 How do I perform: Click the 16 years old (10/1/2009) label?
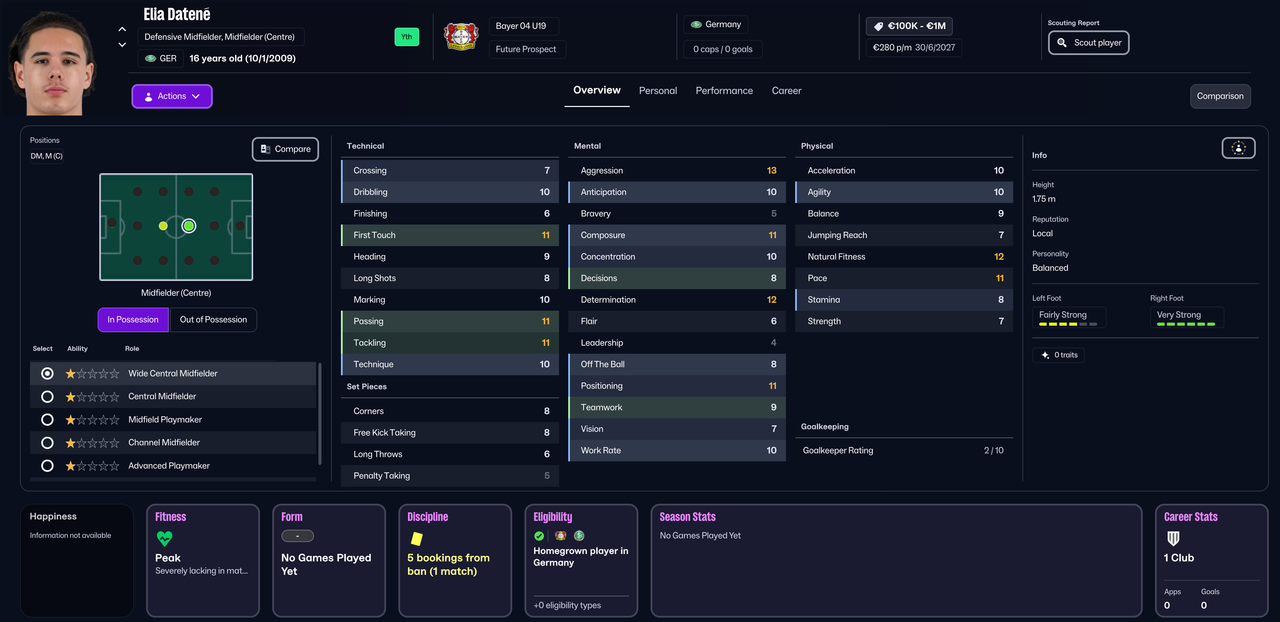pyautogui.click(x=242, y=58)
